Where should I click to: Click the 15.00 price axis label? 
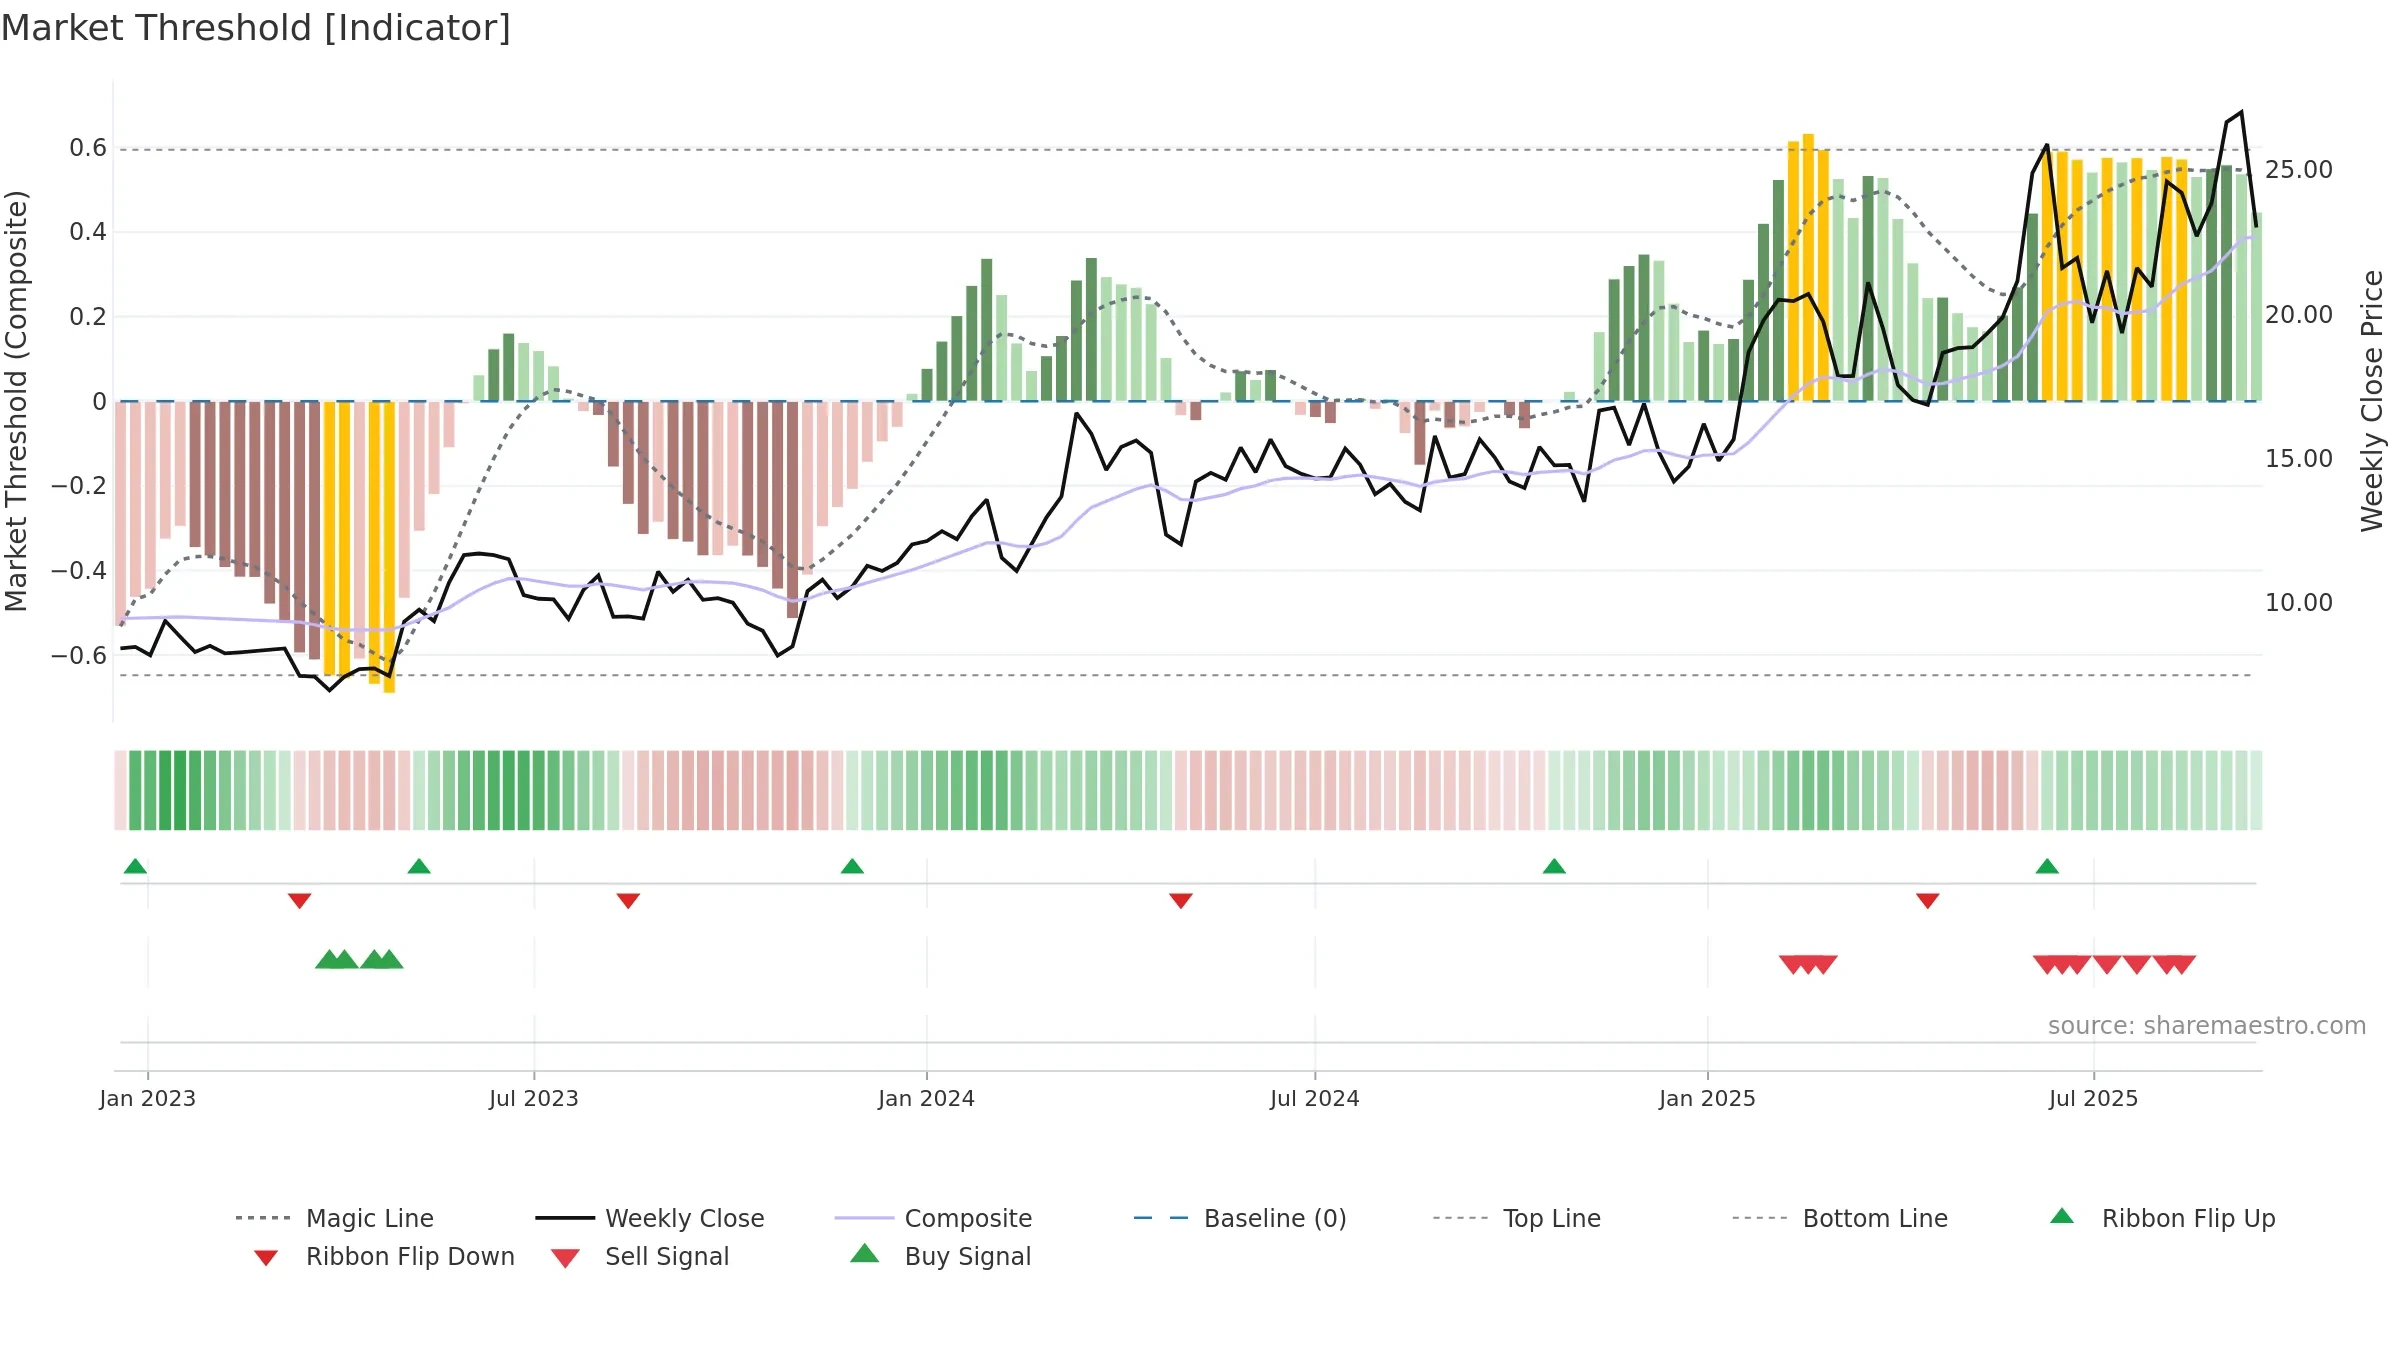click(2299, 458)
